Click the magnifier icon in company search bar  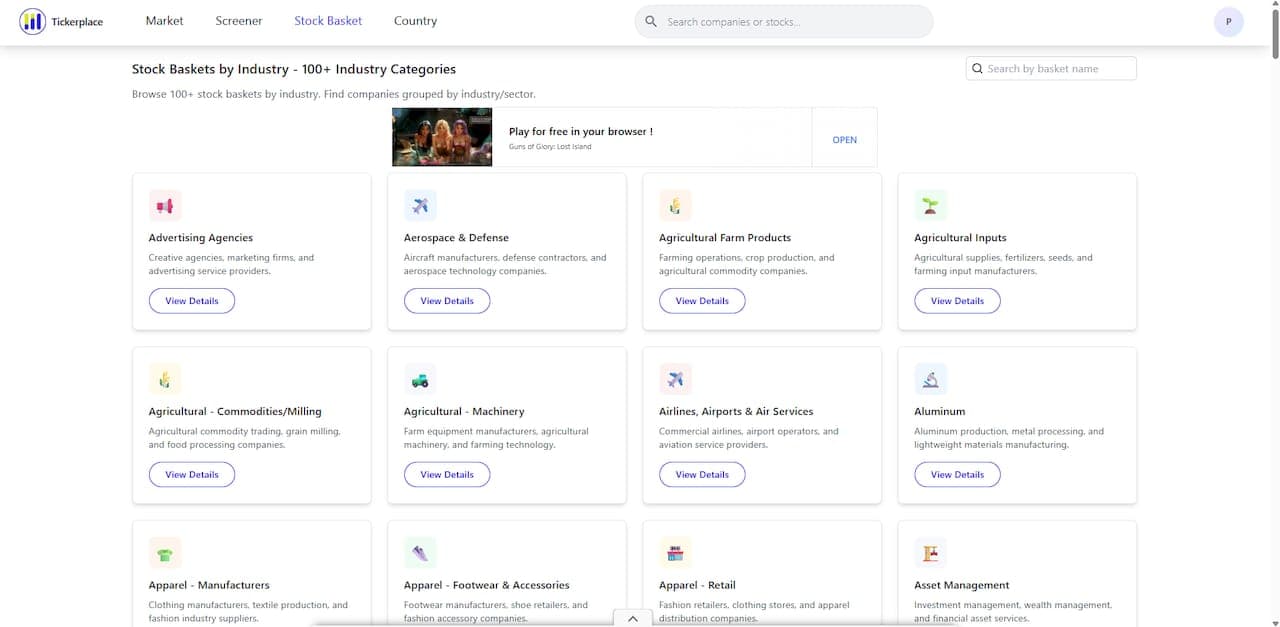tap(651, 21)
